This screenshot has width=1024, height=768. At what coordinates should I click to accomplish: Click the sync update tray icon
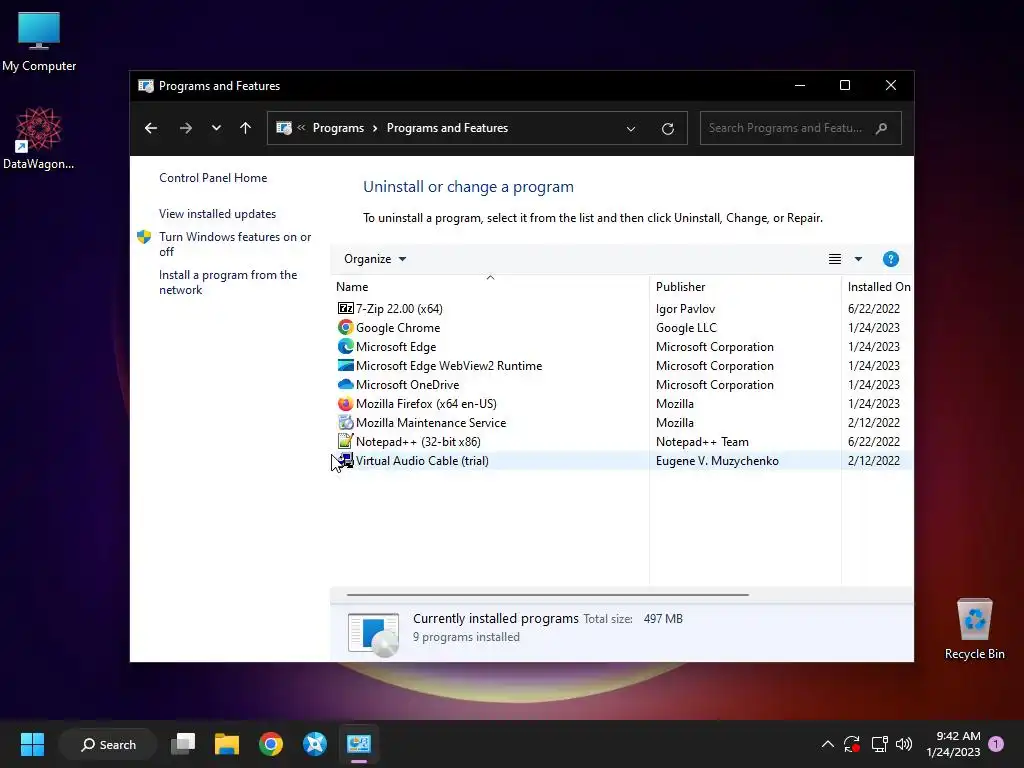pyautogui.click(x=852, y=744)
